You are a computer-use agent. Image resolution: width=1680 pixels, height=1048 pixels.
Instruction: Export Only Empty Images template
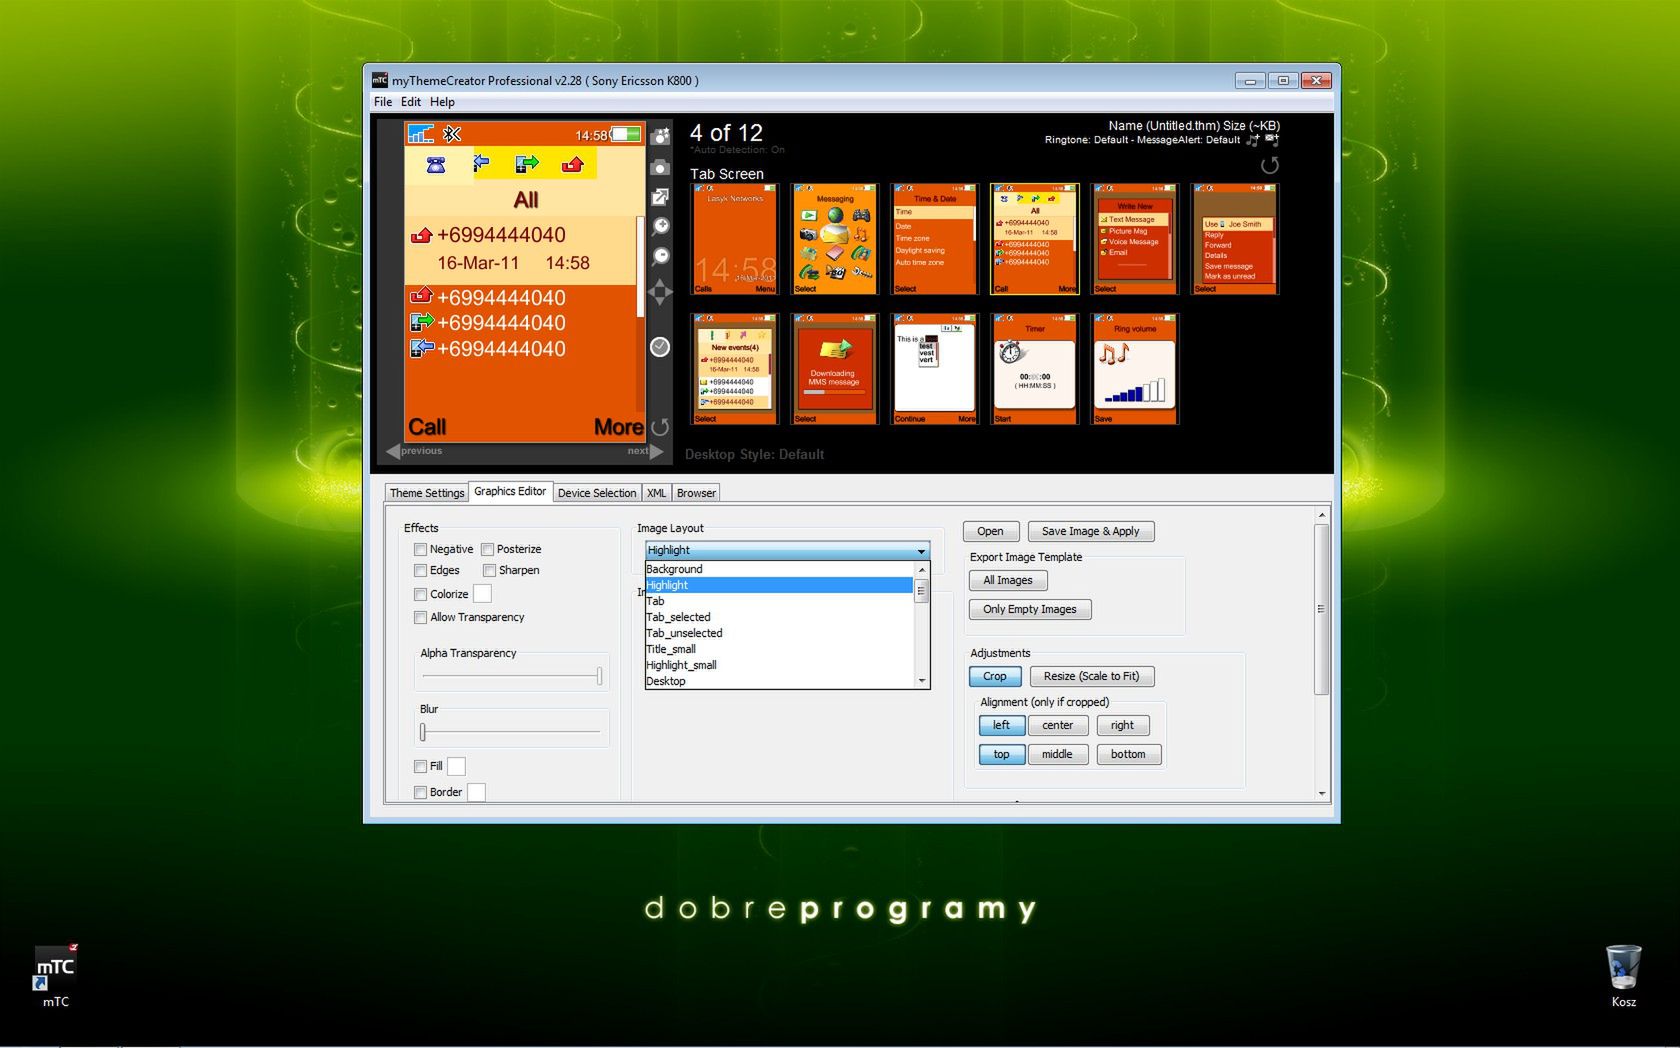(x=1030, y=609)
